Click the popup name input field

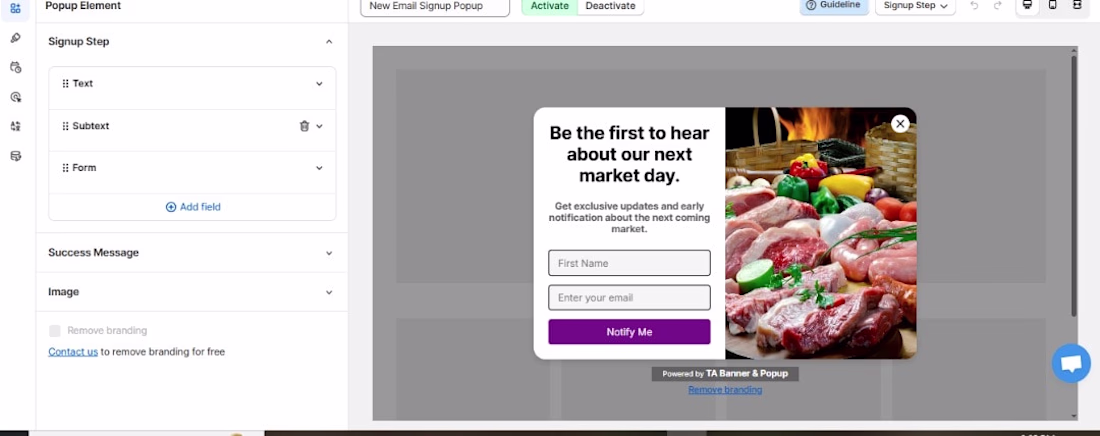[435, 6]
